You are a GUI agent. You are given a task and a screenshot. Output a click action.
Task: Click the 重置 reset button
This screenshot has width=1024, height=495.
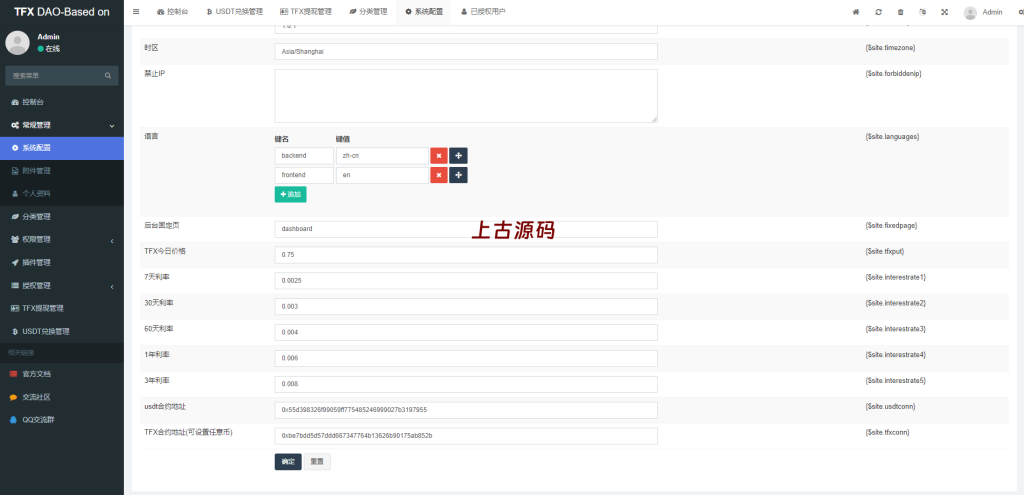coord(317,462)
